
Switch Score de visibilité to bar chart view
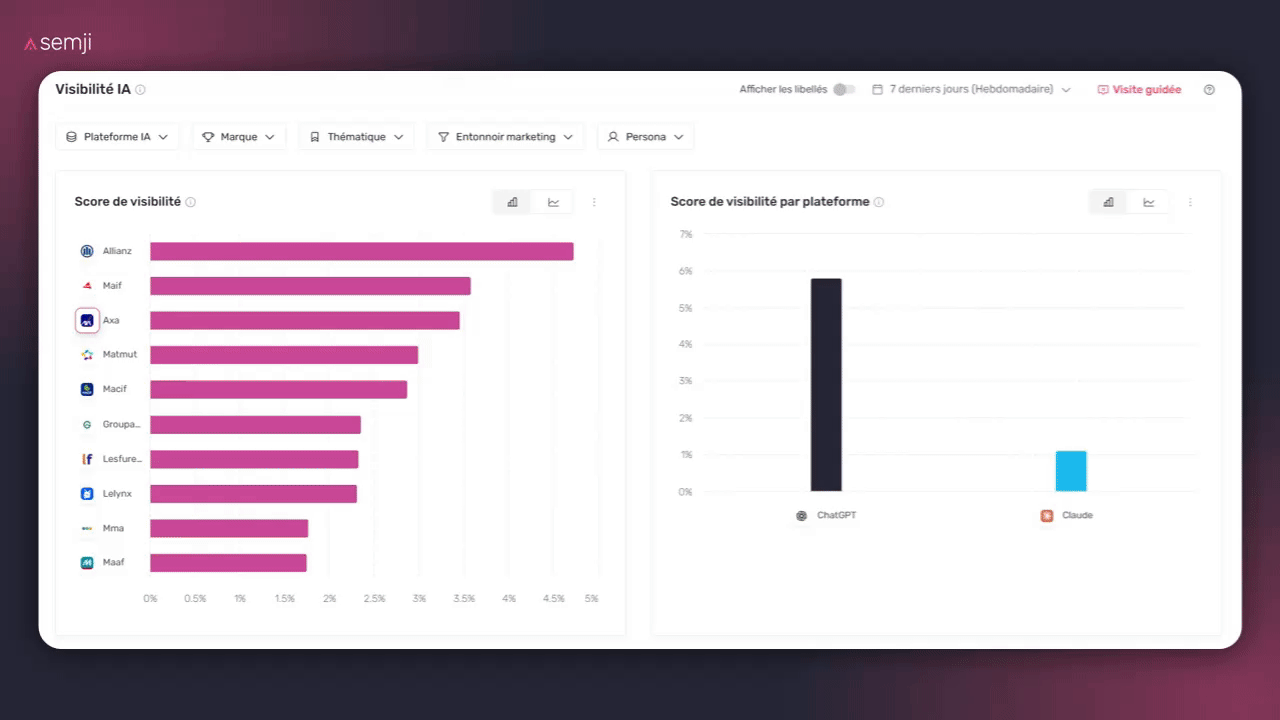click(513, 202)
